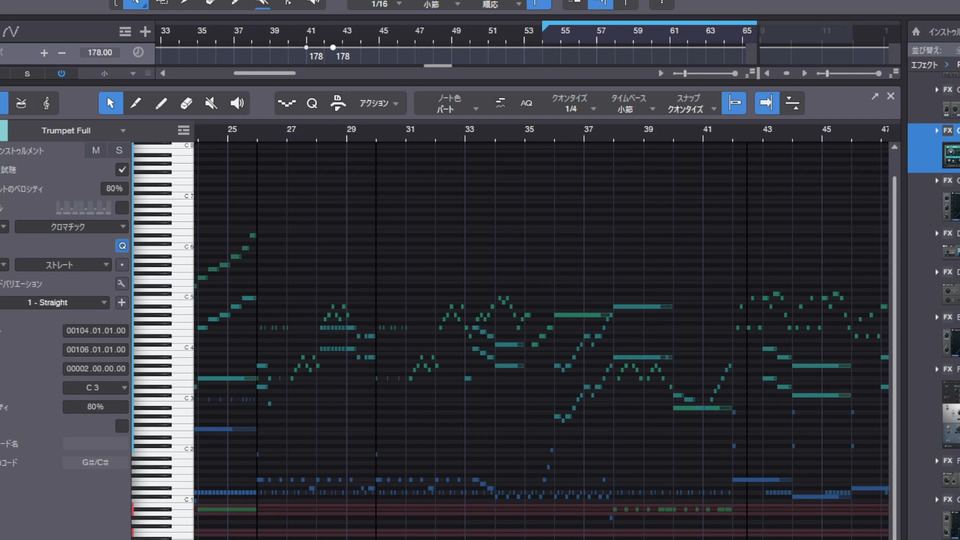
Task: Click the 00104.01.01.00 start field
Action: 96,331
